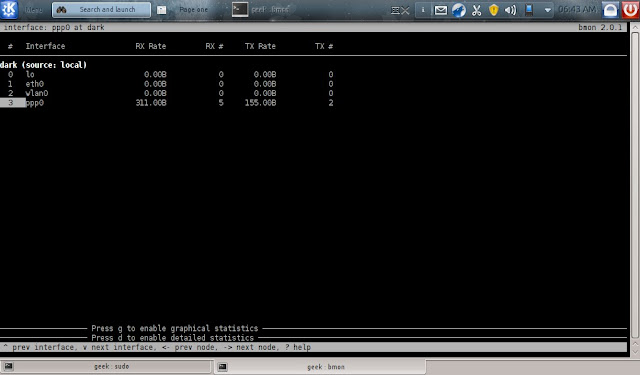Open the notifications info tray icon
The image size is (640, 375).
click(x=423, y=10)
